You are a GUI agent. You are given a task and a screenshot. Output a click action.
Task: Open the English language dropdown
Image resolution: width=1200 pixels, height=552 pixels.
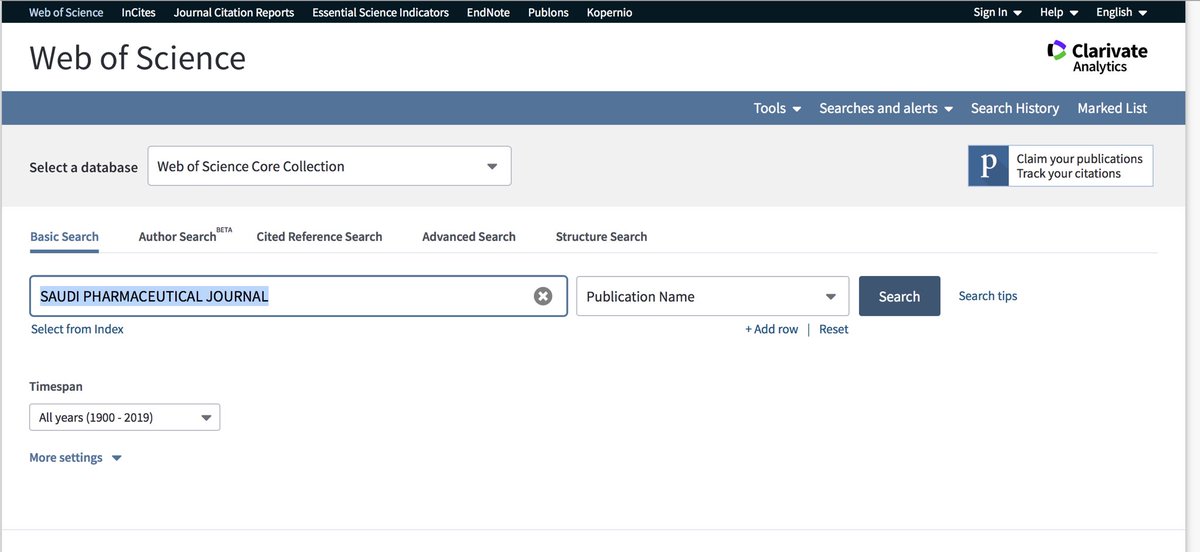pyautogui.click(x=1122, y=12)
